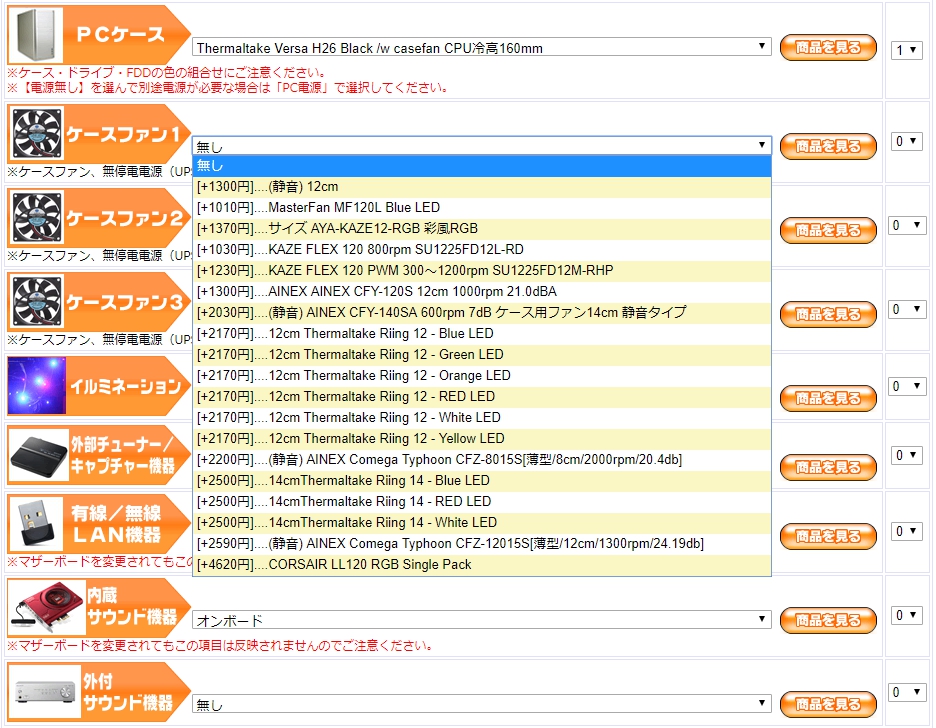Viewport: 936px width, 728px height.
Task: Select Riing 12 RED LED option
Action: point(482,396)
